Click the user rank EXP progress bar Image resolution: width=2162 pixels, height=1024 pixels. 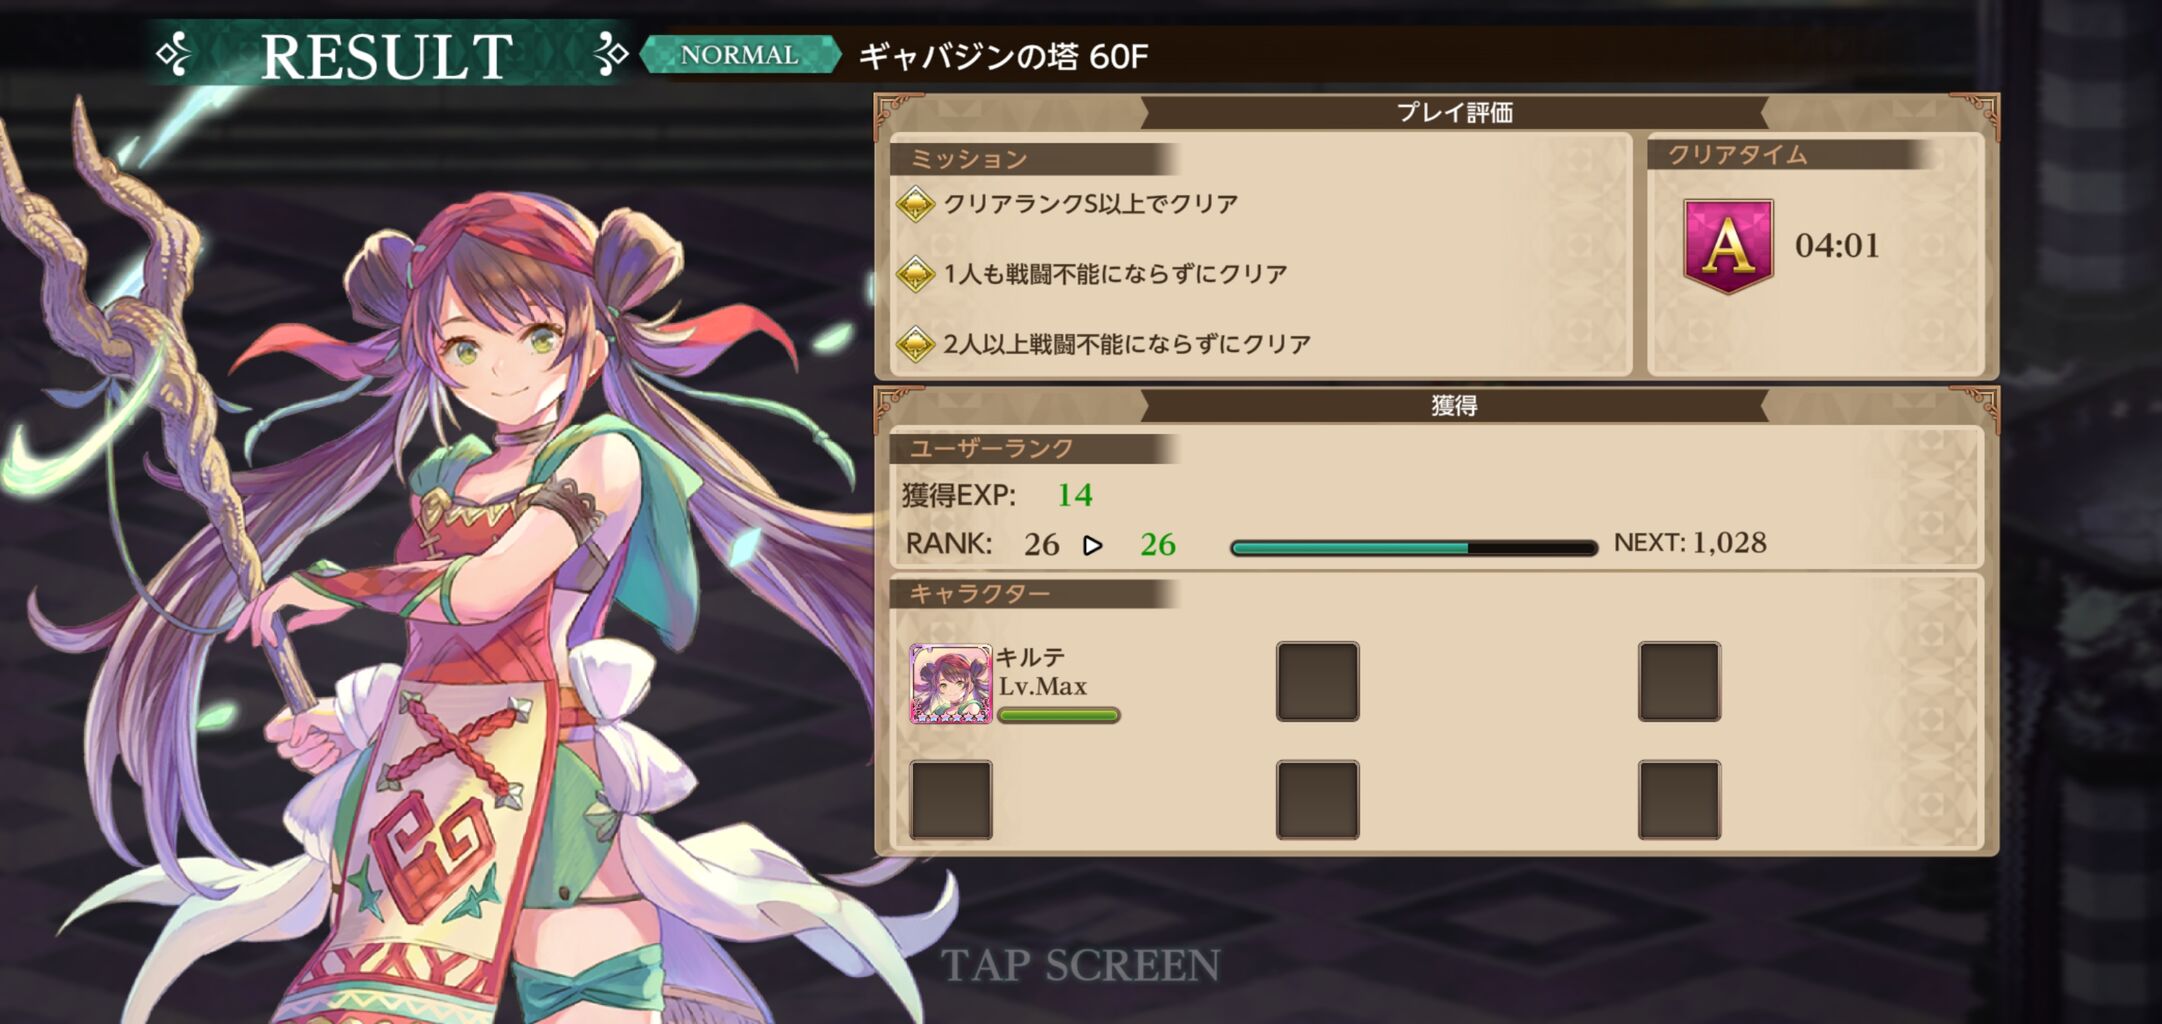1413,547
